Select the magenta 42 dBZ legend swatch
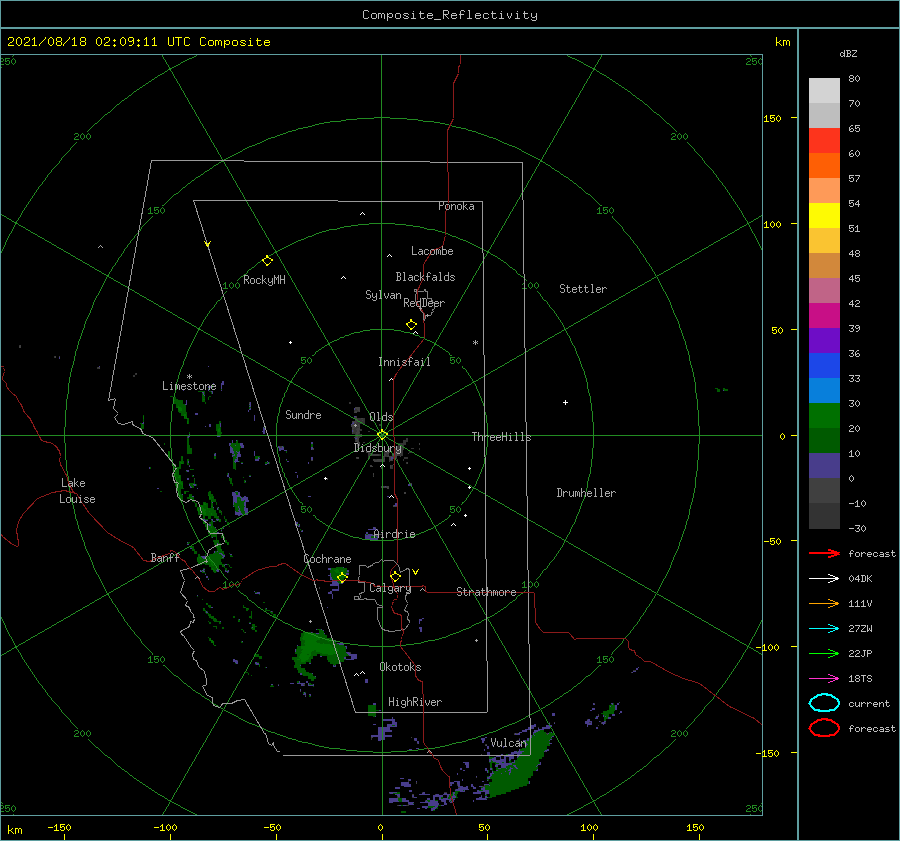Screen dimensions: 900x841 824,315
